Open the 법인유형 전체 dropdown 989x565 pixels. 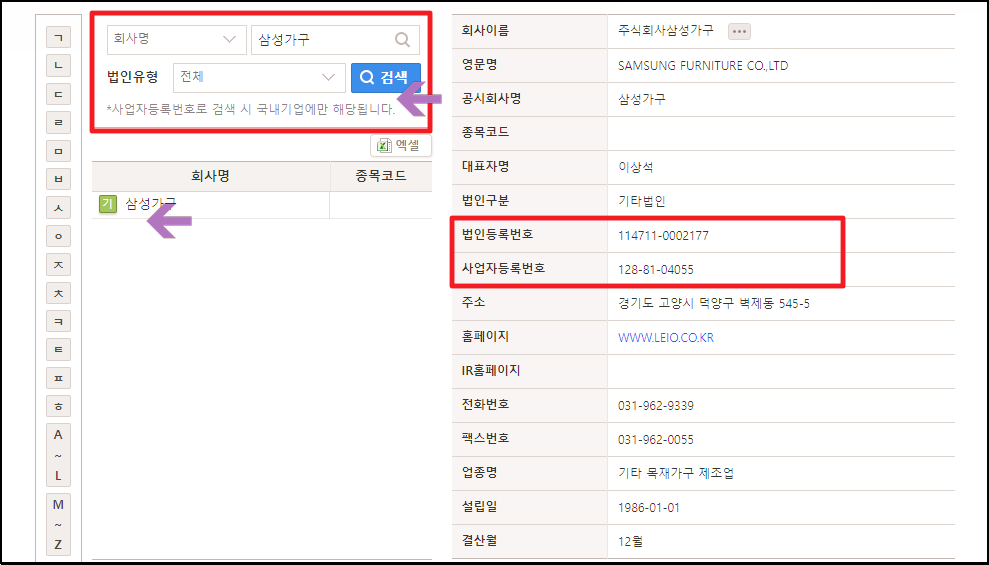point(259,78)
